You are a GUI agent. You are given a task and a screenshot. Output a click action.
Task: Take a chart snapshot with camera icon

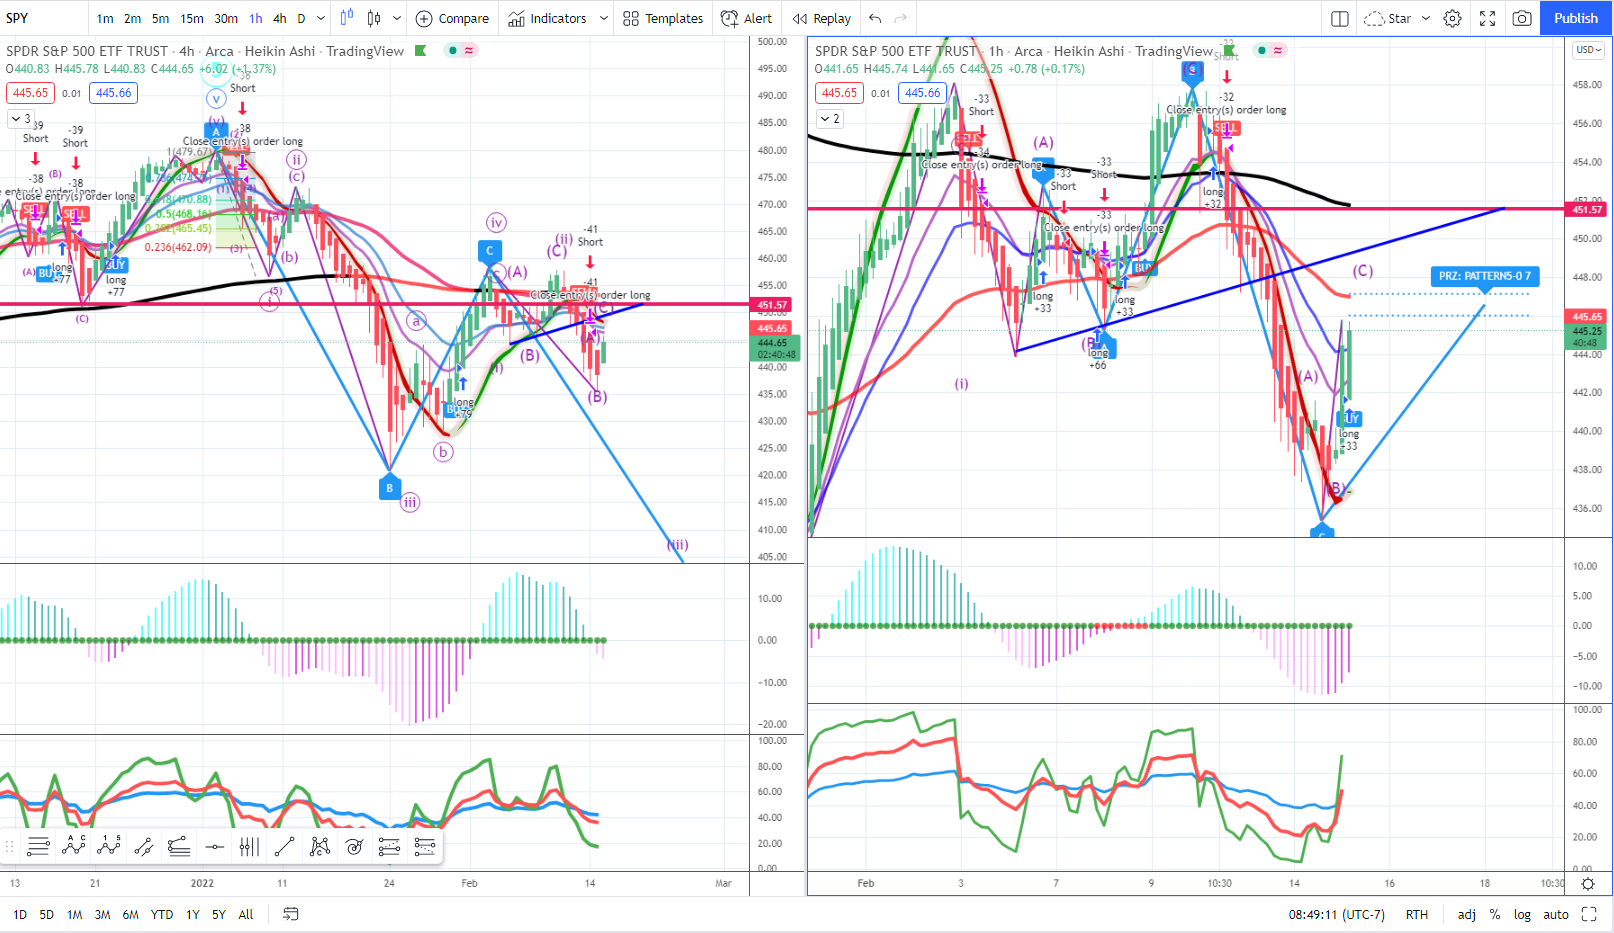pyautogui.click(x=1522, y=18)
